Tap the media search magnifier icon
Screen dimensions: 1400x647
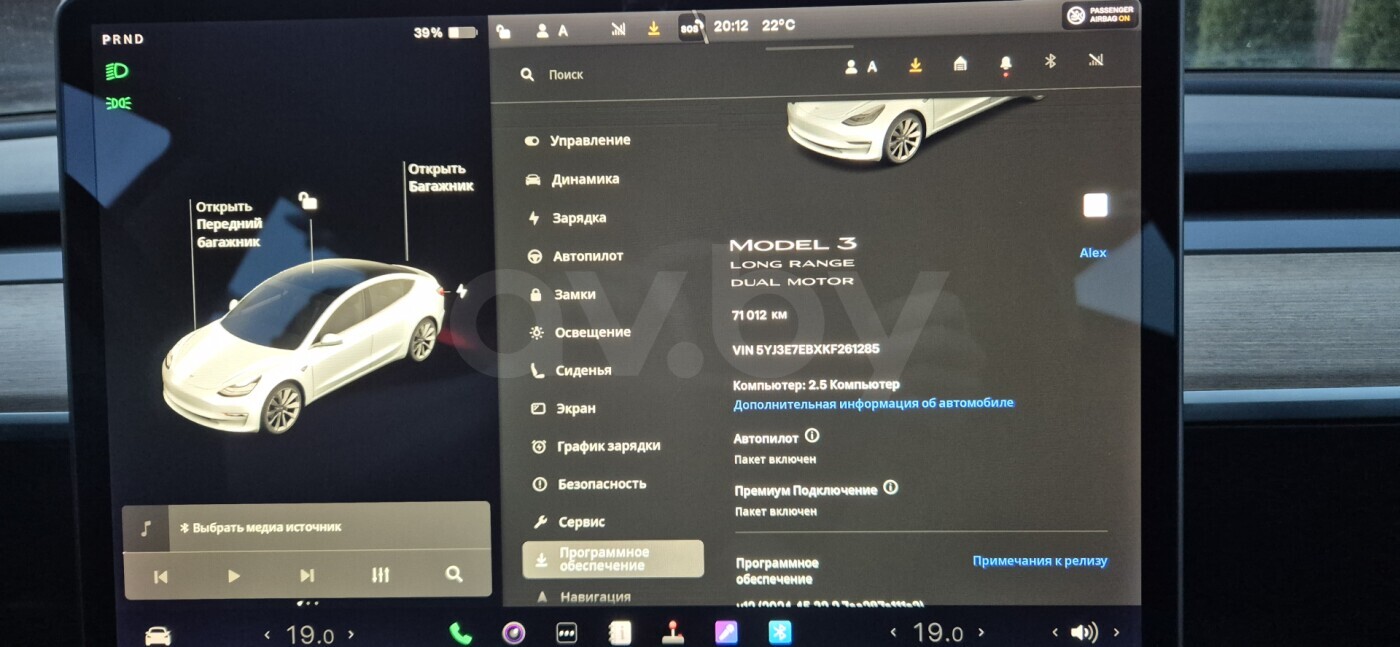[454, 574]
